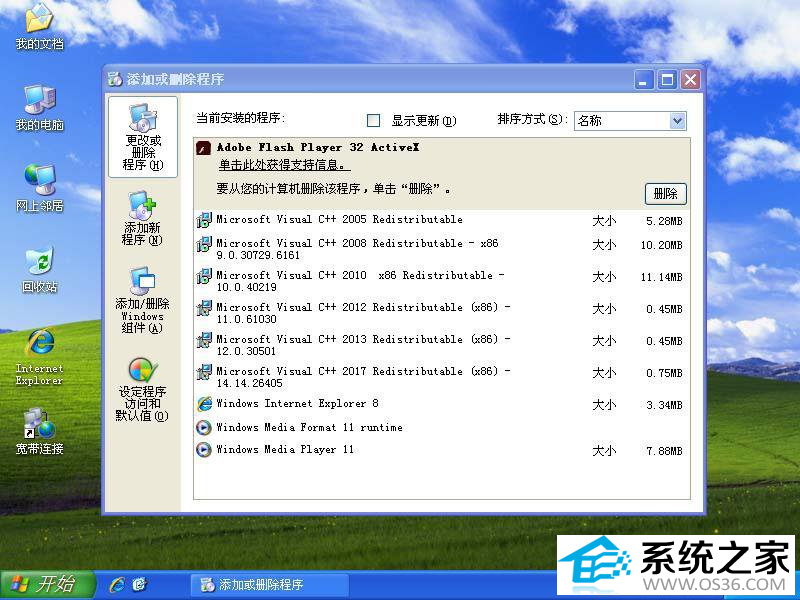Minimize the 添加或删除程序 window
The height and width of the screenshot is (600, 800).
(x=644, y=80)
